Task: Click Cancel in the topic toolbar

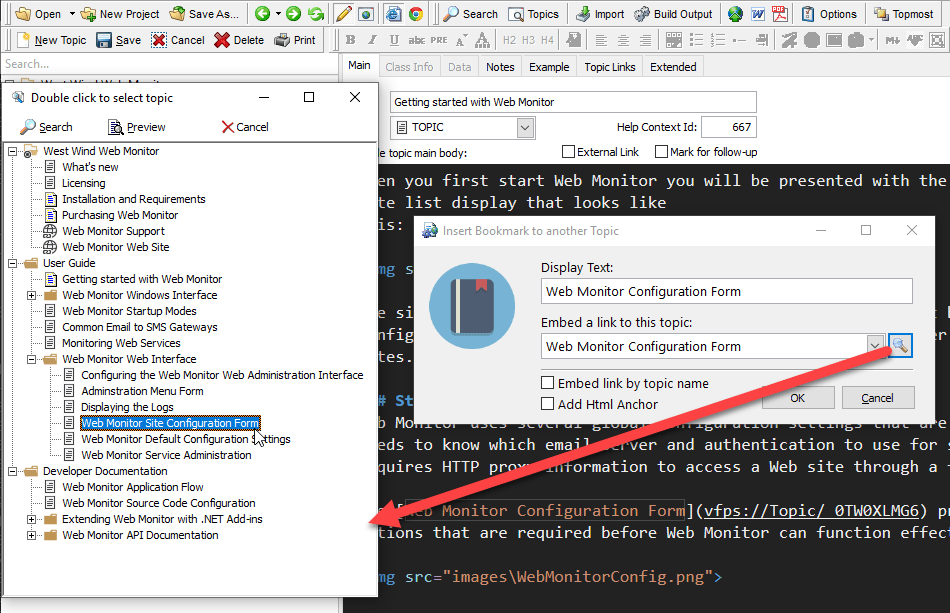Action: (178, 40)
